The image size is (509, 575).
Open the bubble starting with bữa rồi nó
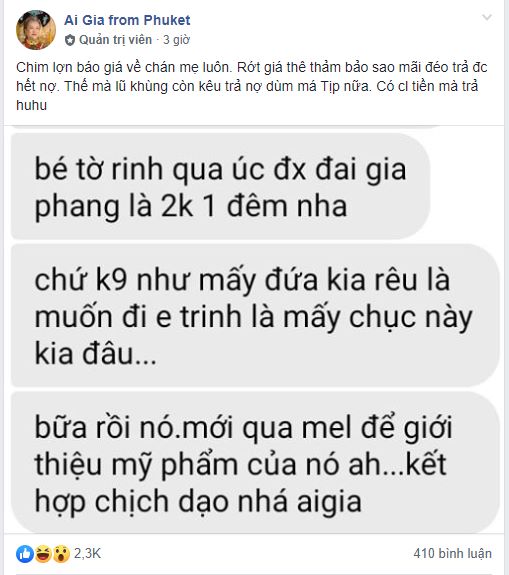tap(255, 463)
